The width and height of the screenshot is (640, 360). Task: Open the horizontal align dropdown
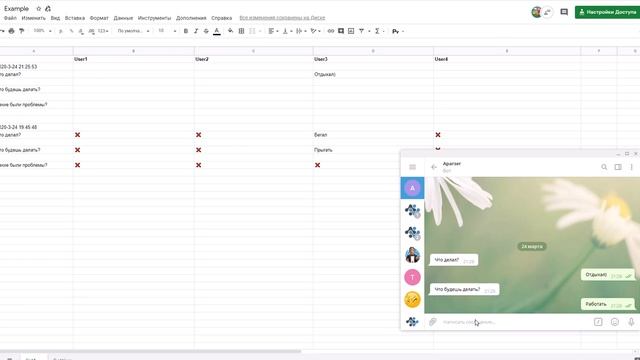click(x=273, y=31)
